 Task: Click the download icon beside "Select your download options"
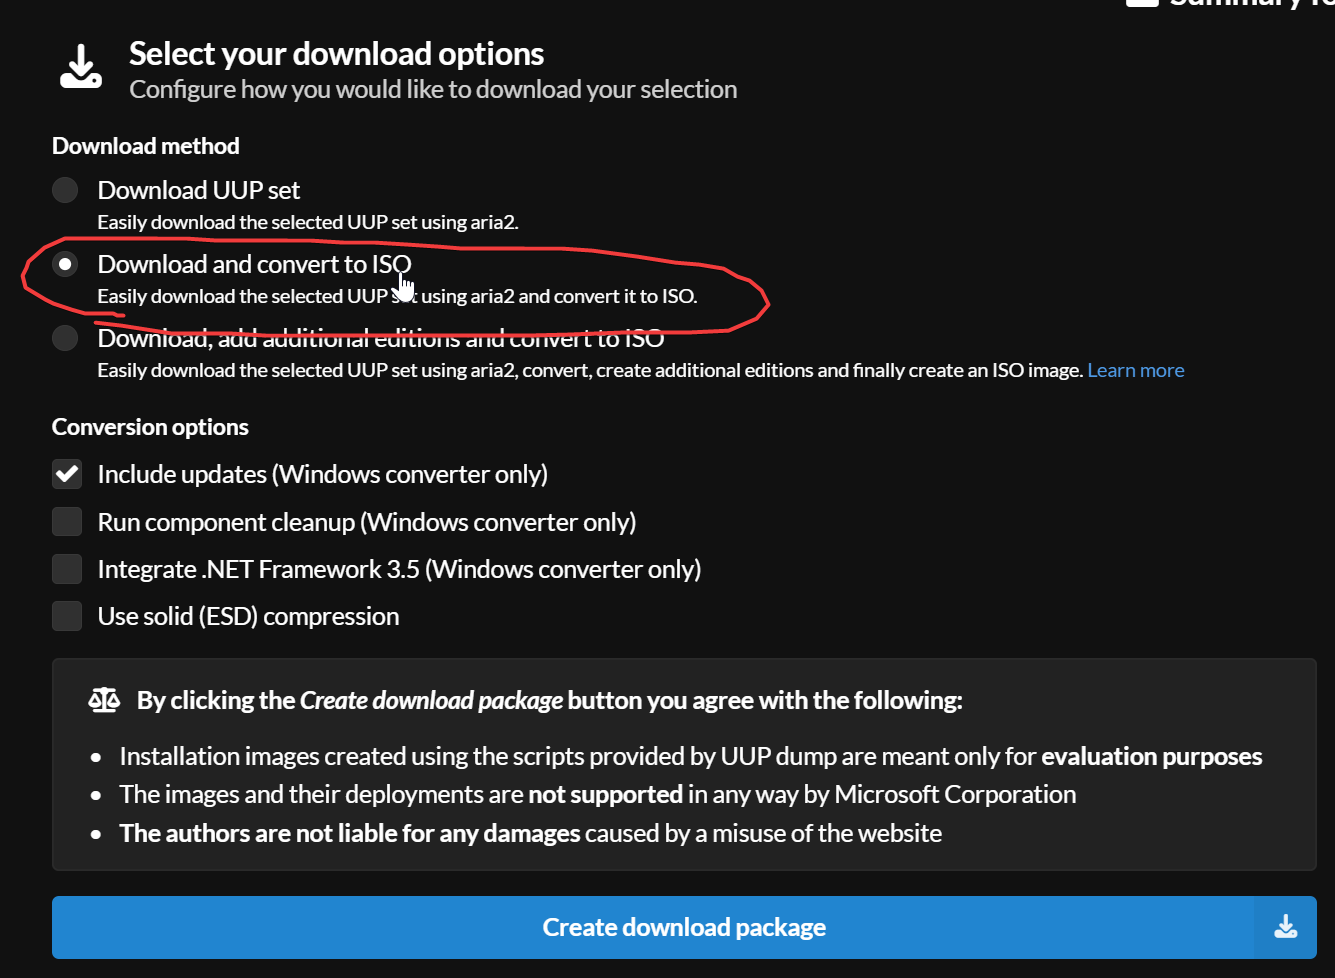[80, 66]
